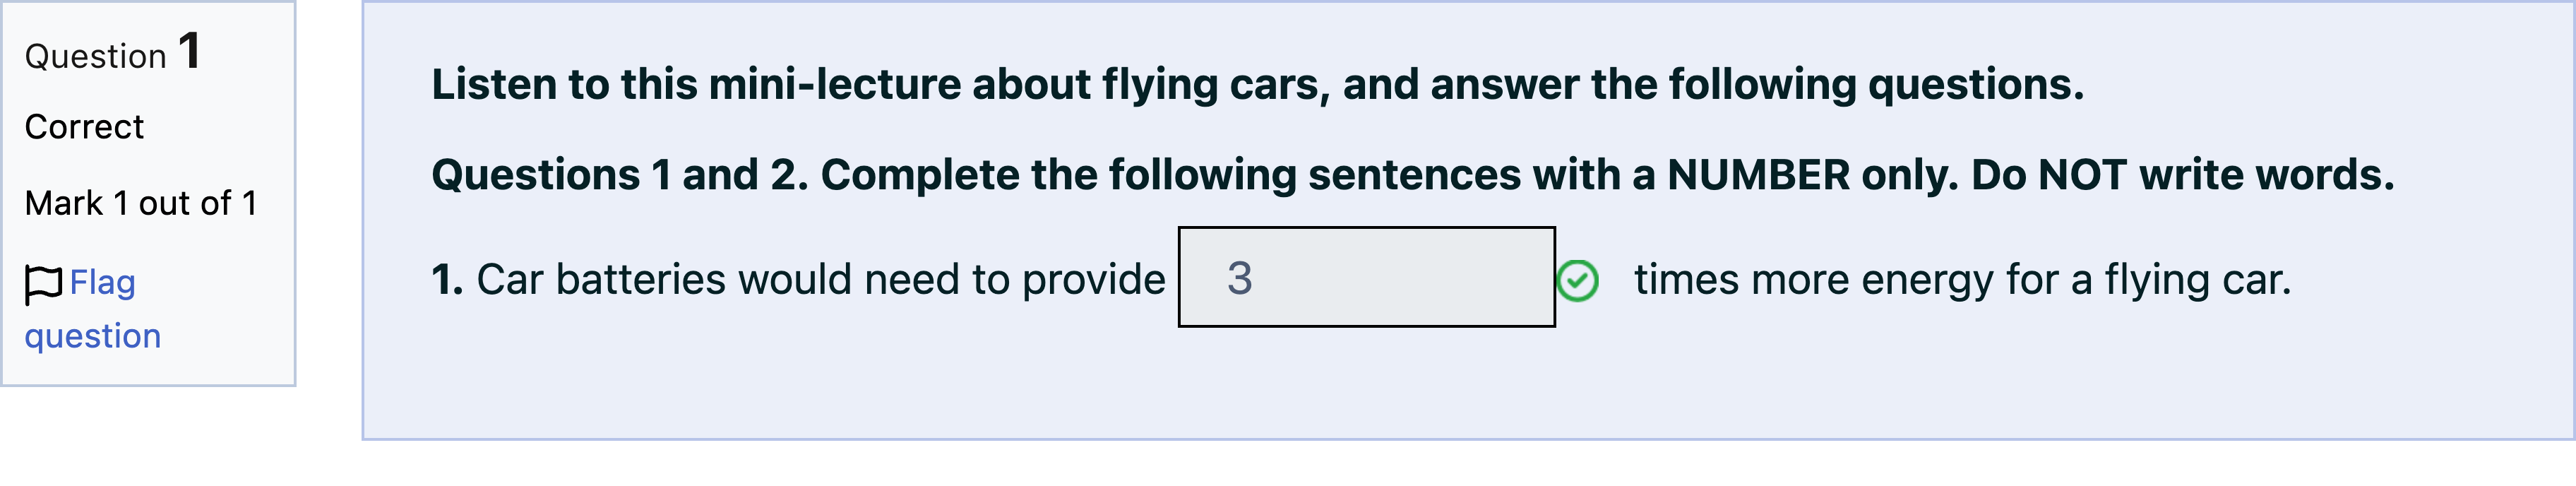Click empty area below the question sentence
This screenshot has width=2576, height=486.
[1400, 385]
